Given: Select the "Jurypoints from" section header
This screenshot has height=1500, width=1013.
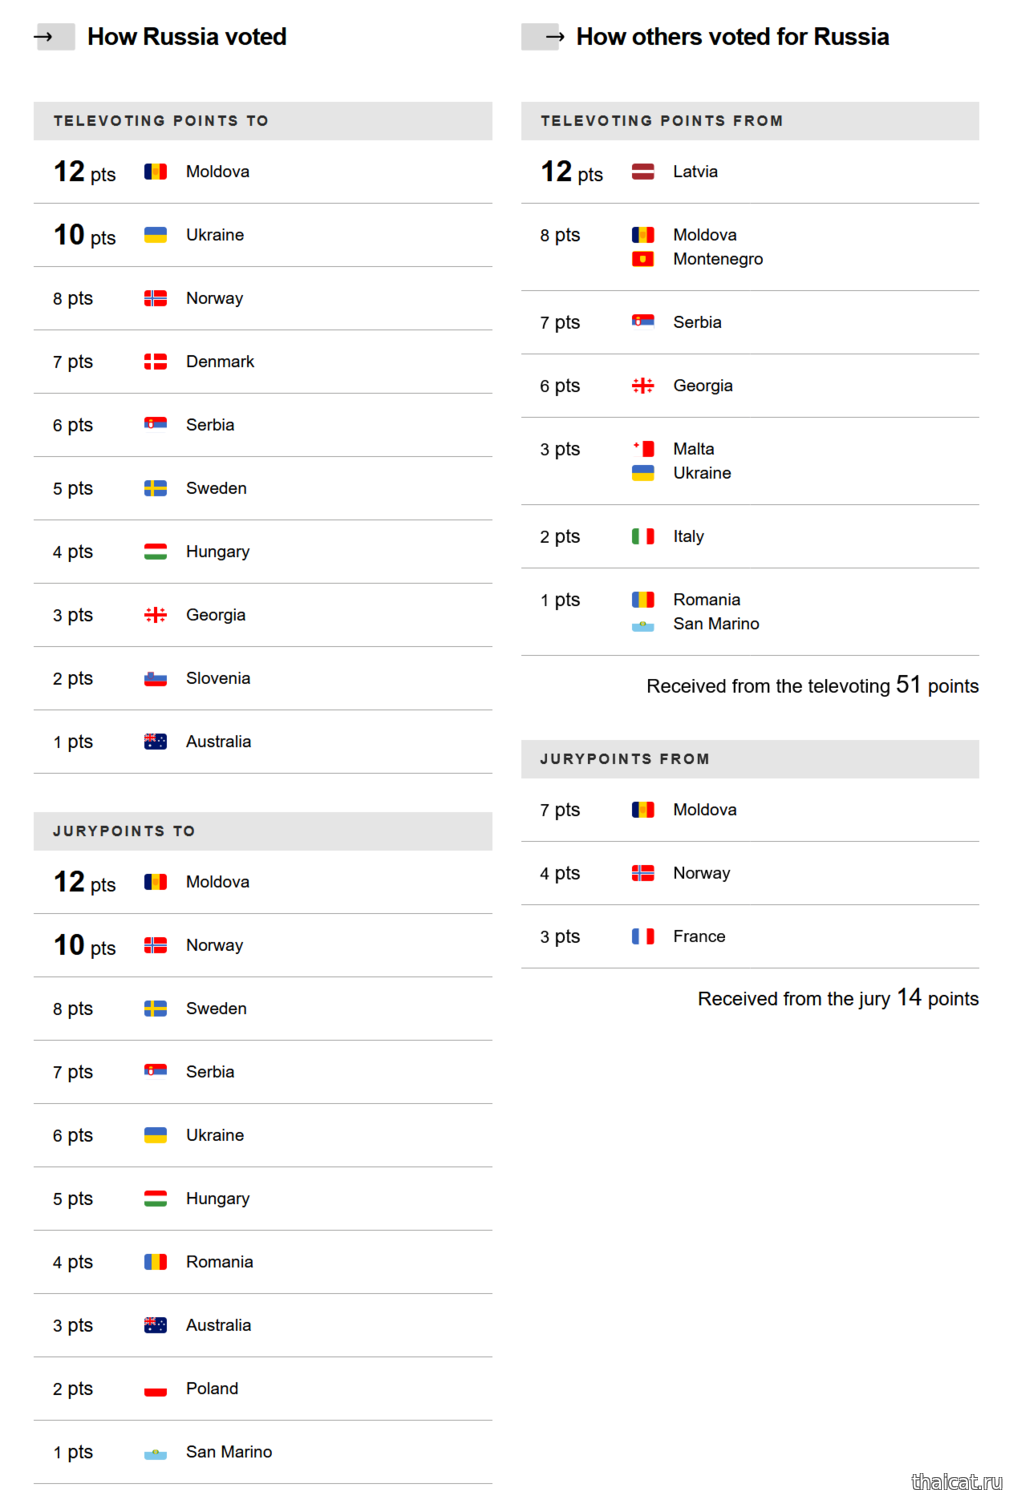Looking at the screenshot, I should pyautogui.click(x=625, y=759).
